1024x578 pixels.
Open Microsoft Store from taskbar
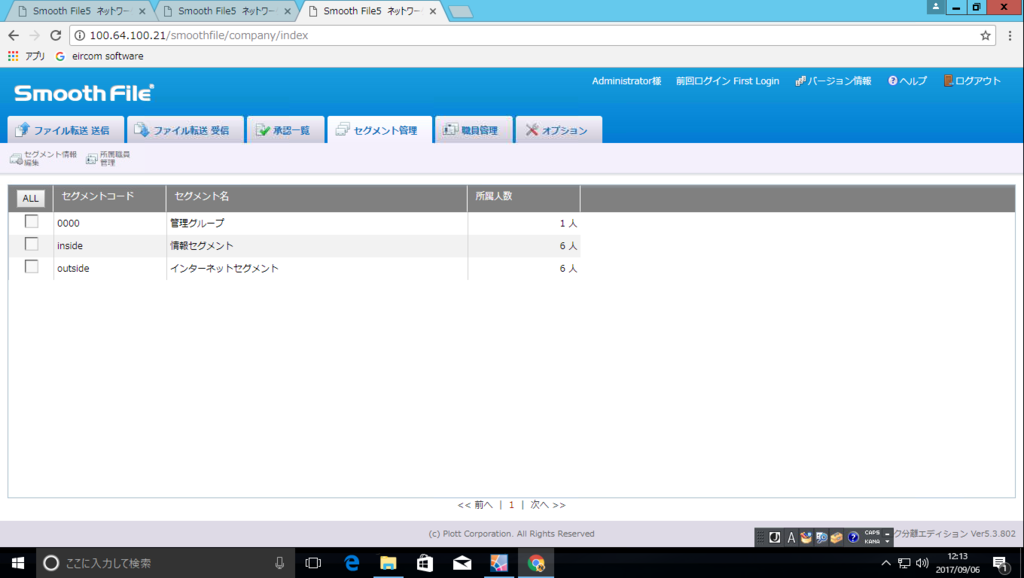pos(425,563)
